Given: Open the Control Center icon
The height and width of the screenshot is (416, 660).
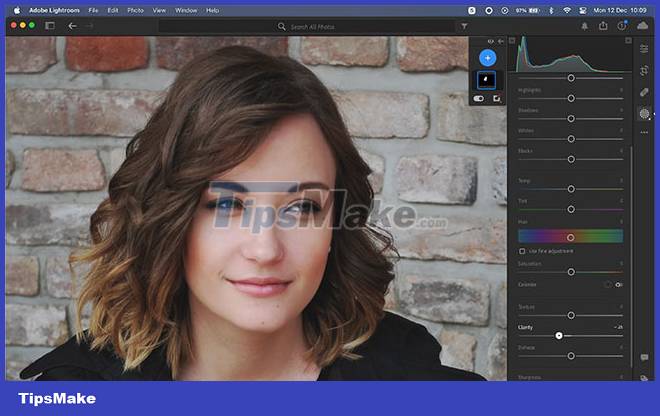Looking at the screenshot, I should point(583,11).
